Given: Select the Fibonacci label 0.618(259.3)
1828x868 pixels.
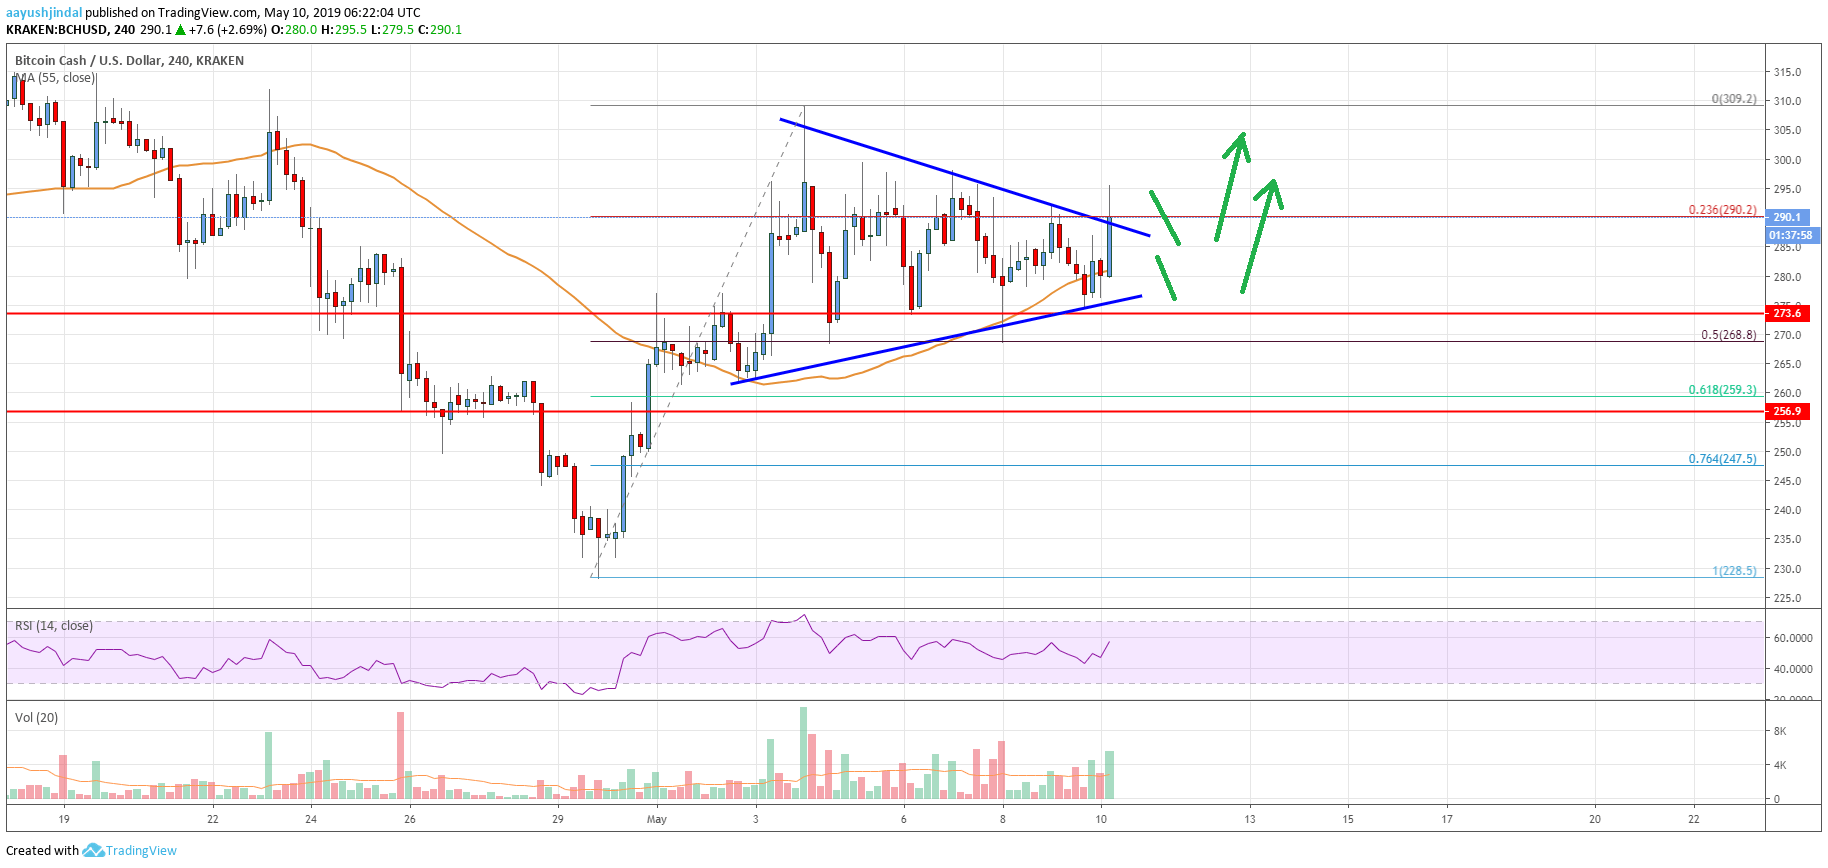Looking at the screenshot, I should [1723, 390].
